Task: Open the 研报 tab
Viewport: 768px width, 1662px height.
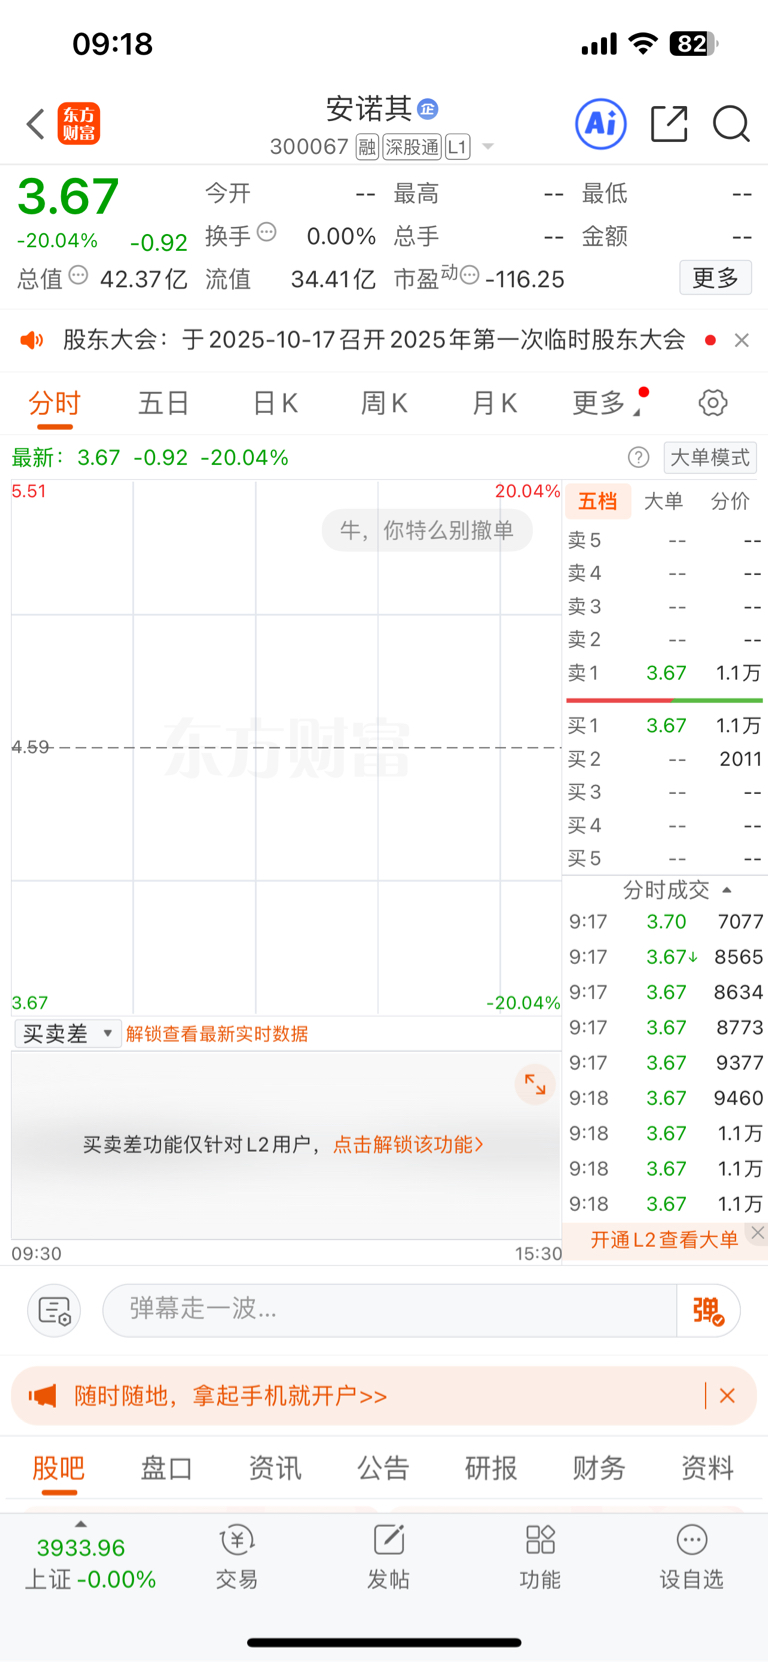Action: (491, 1468)
